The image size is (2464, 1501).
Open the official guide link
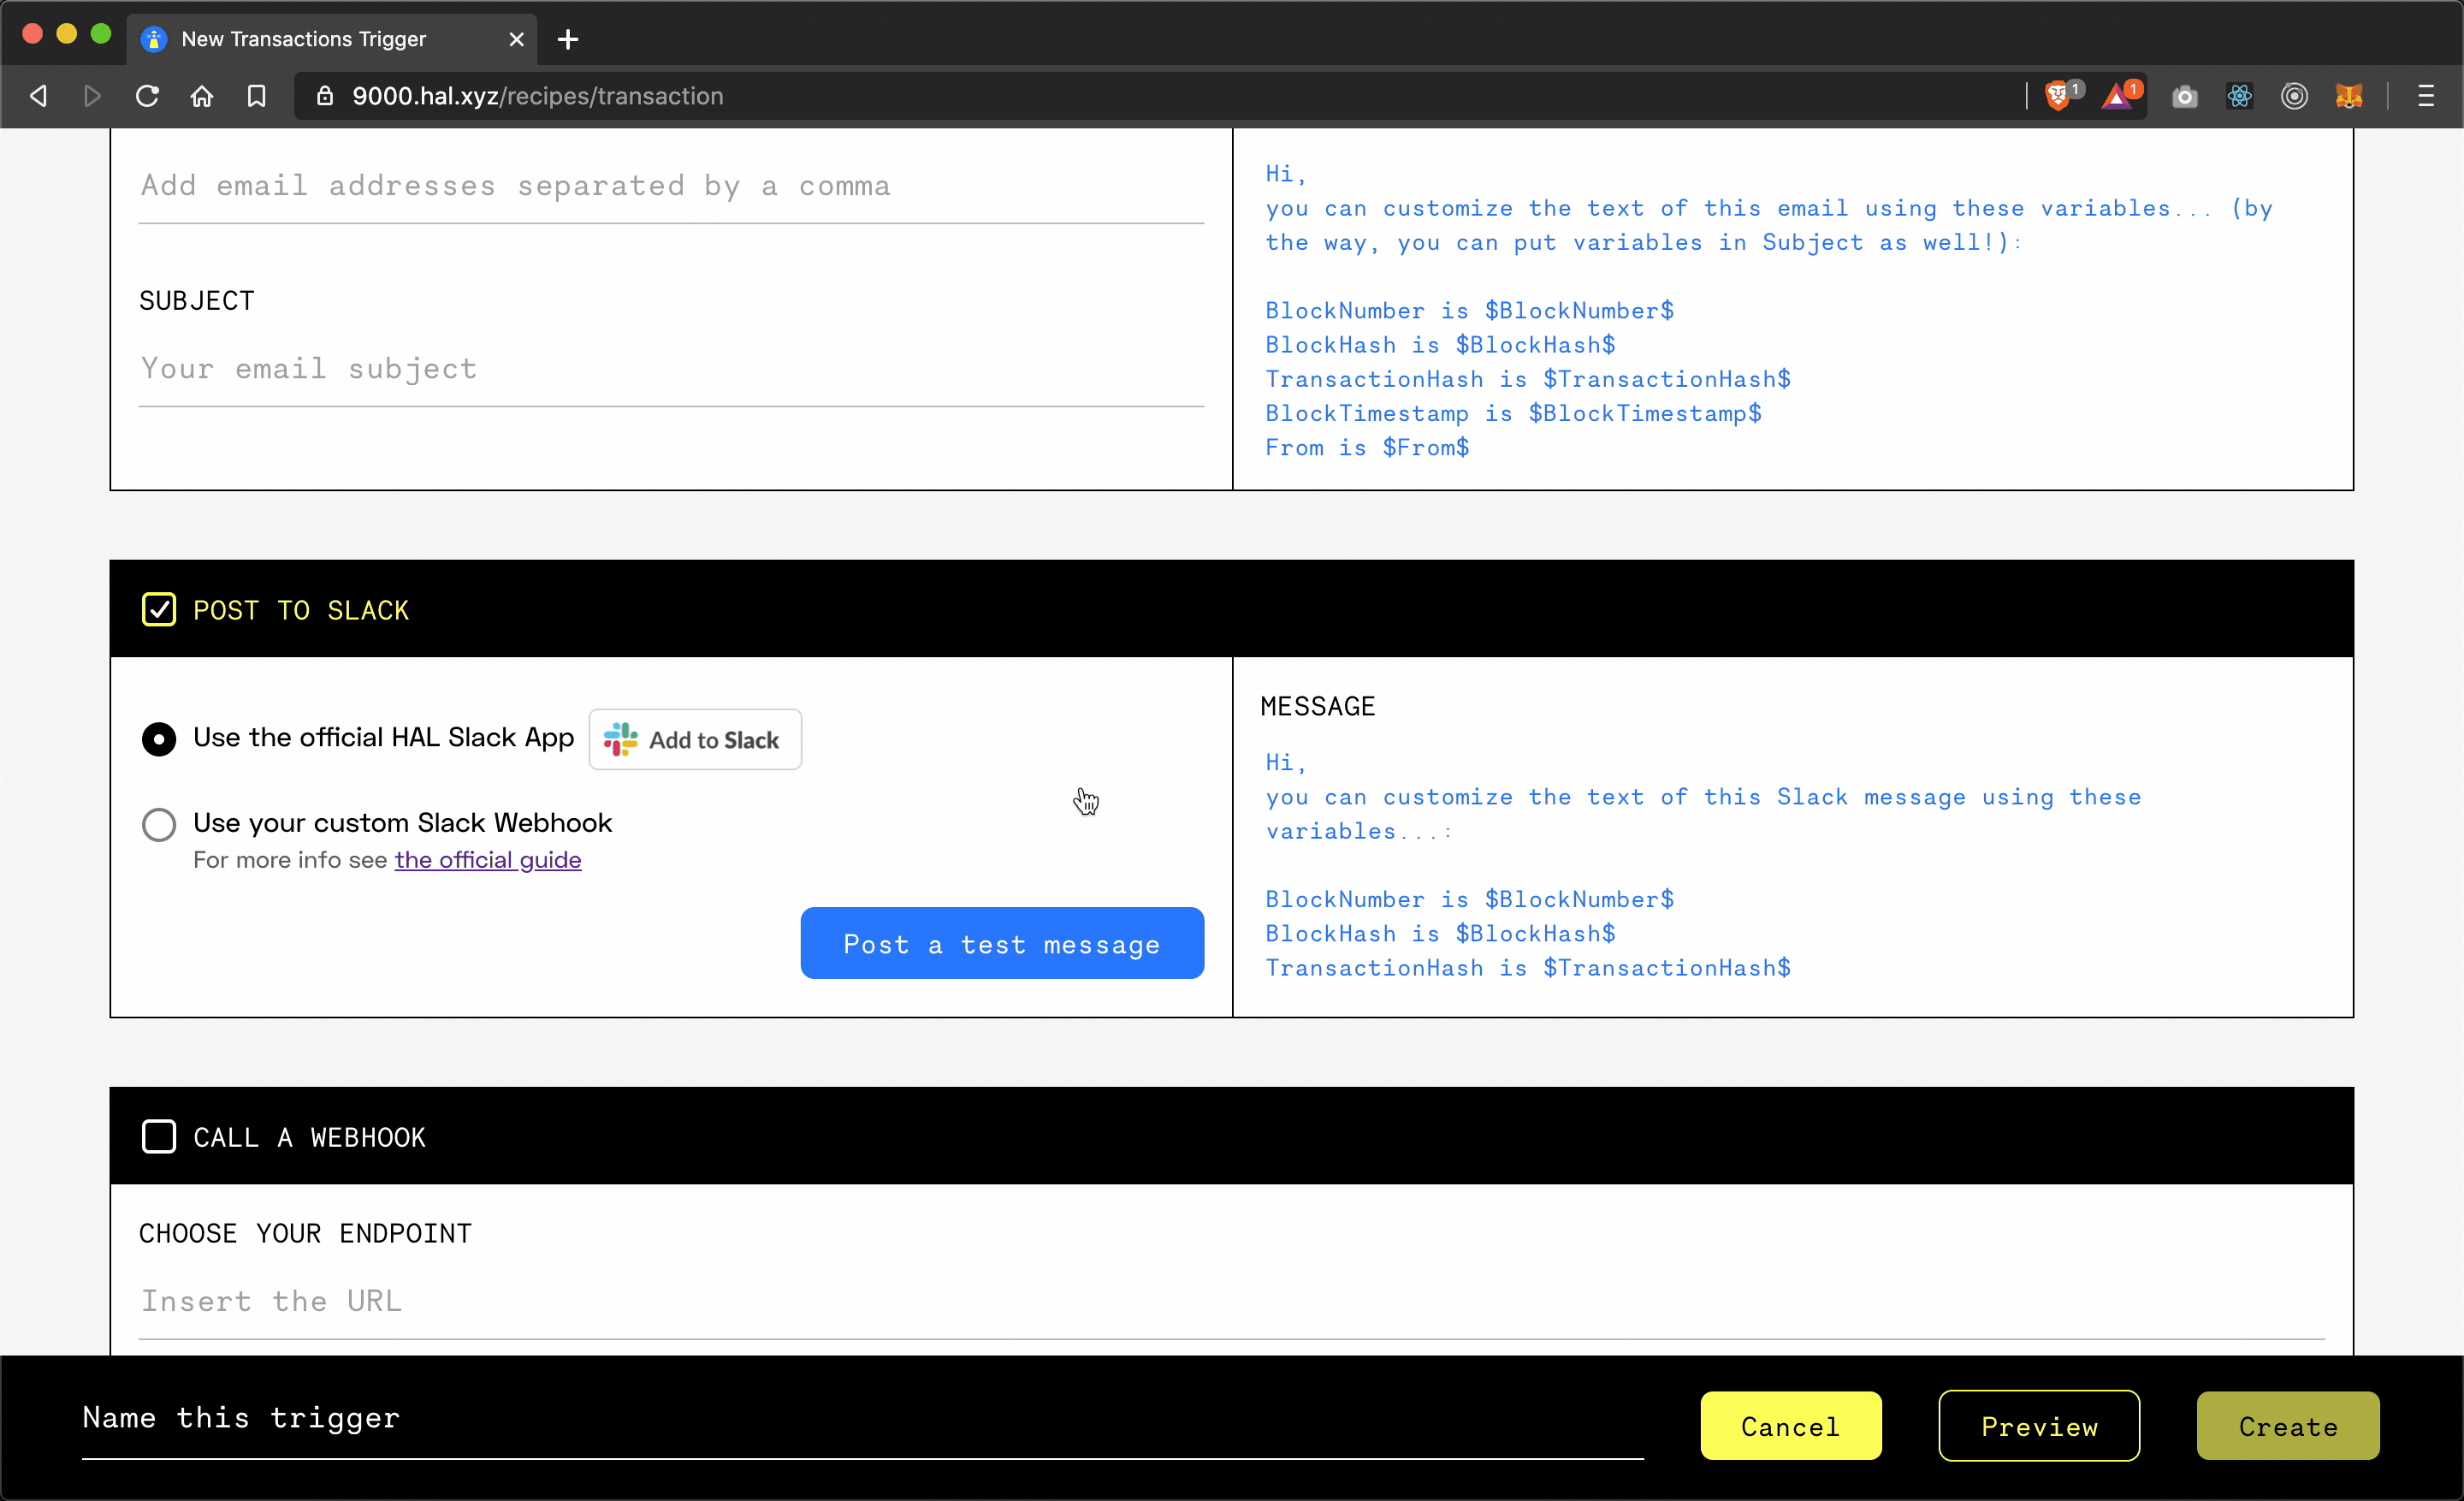click(488, 860)
